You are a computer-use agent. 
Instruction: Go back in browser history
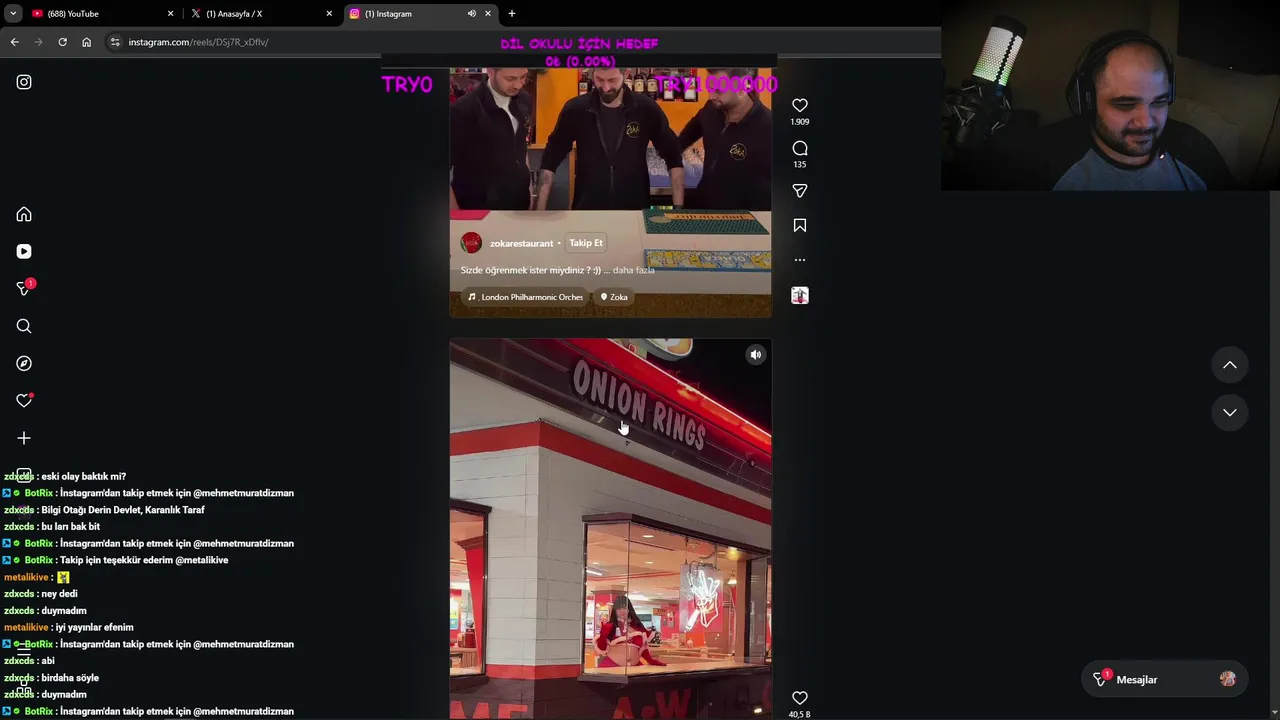coord(14,42)
